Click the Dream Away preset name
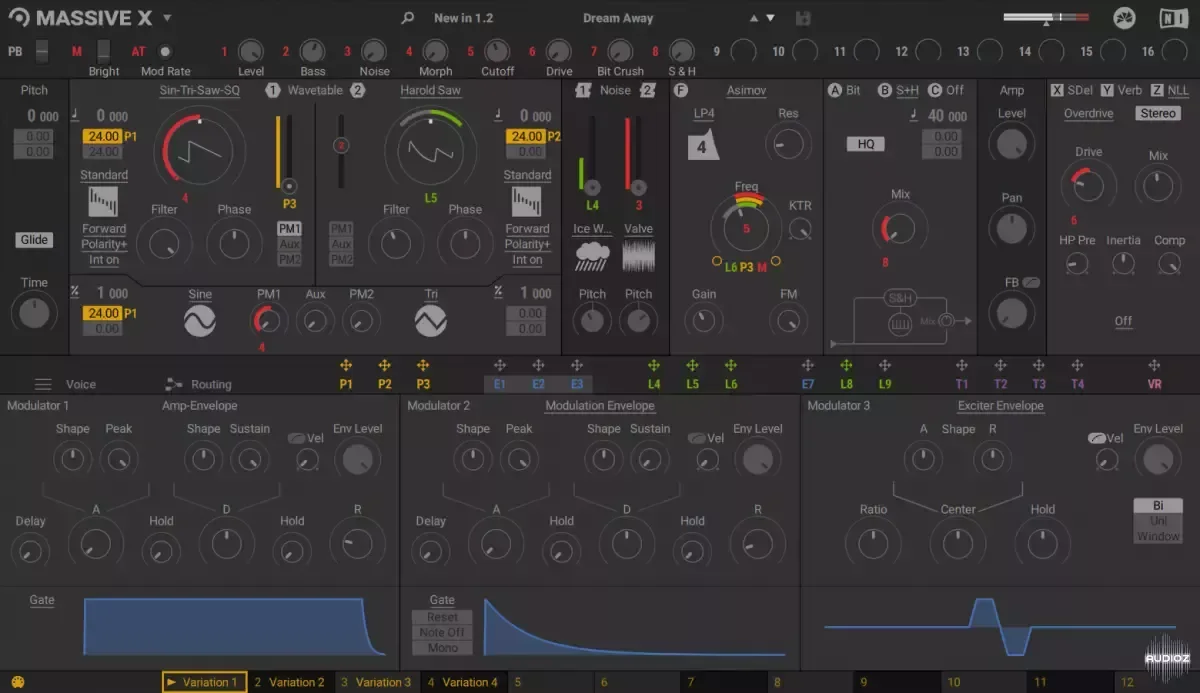Screen dimensions: 1200x693 tap(618, 18)
